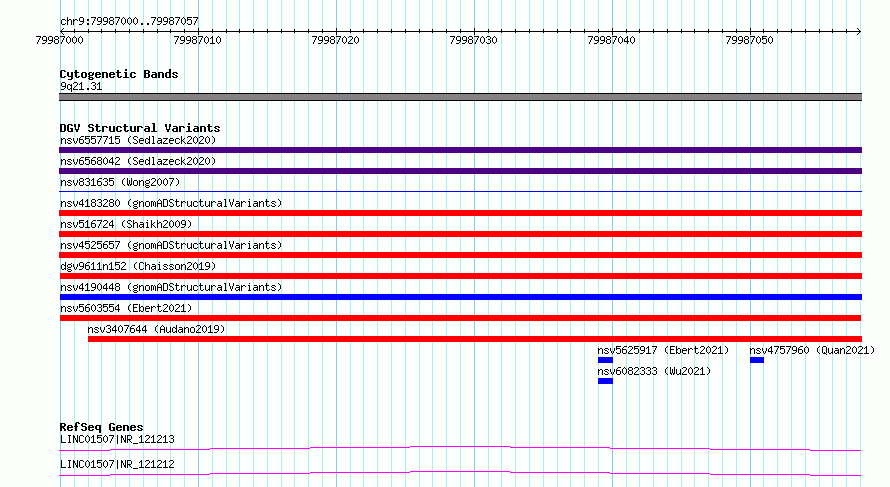
Task: Click the nsv4183280 (gnomADStructuralVariants) label
Action: point(171,203)
